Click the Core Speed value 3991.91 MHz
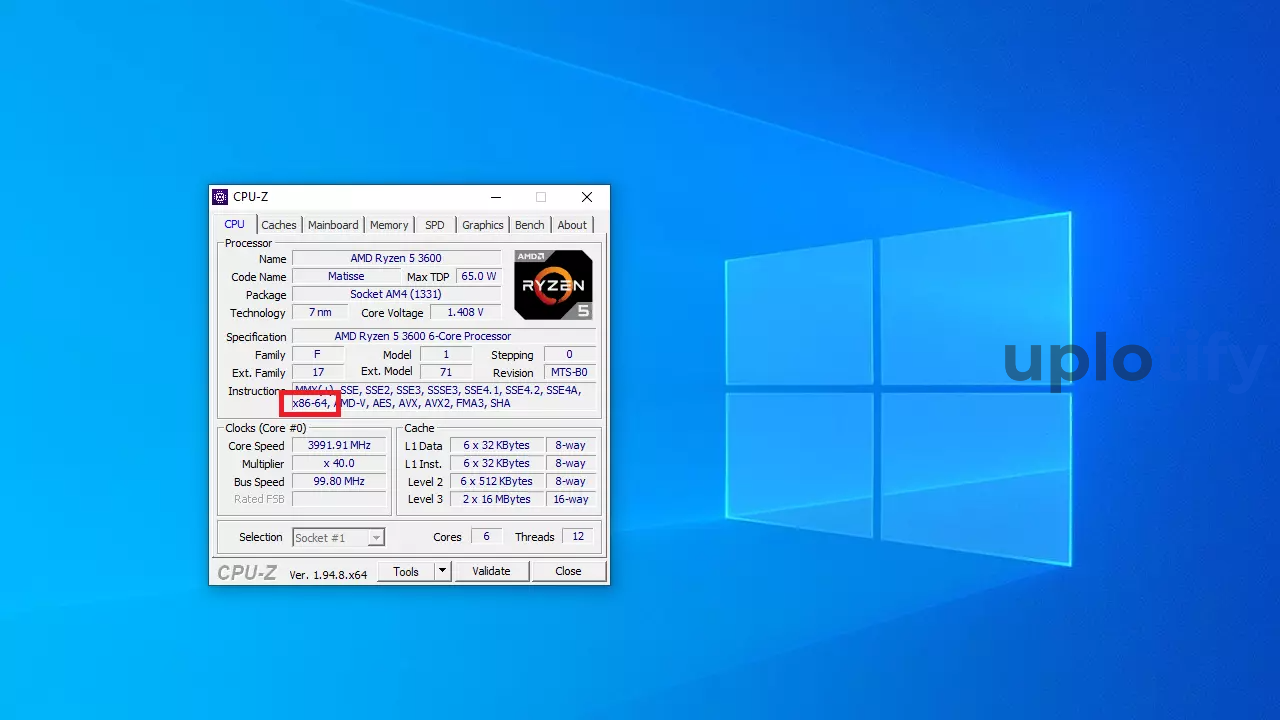 339,445
